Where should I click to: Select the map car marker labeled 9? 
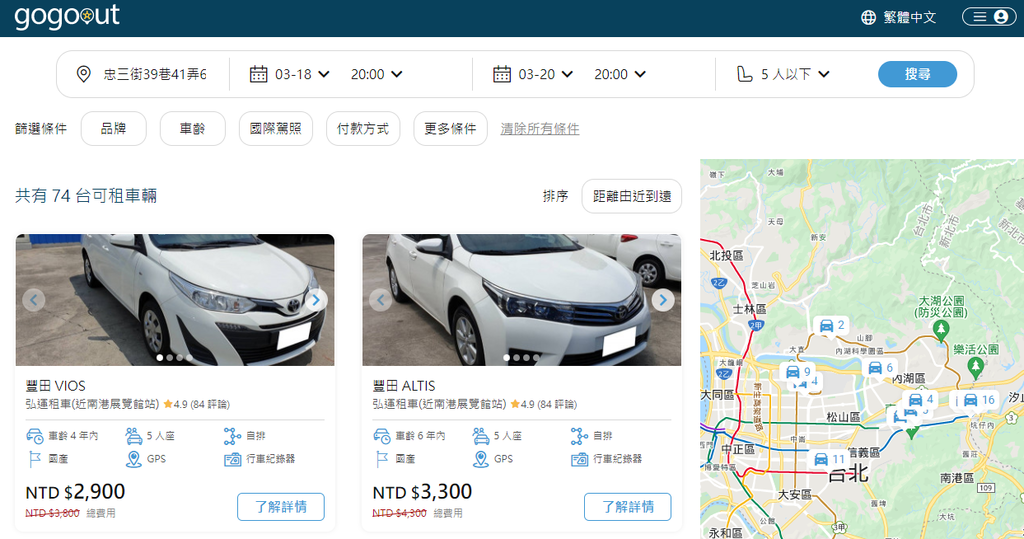pos(797,372)
